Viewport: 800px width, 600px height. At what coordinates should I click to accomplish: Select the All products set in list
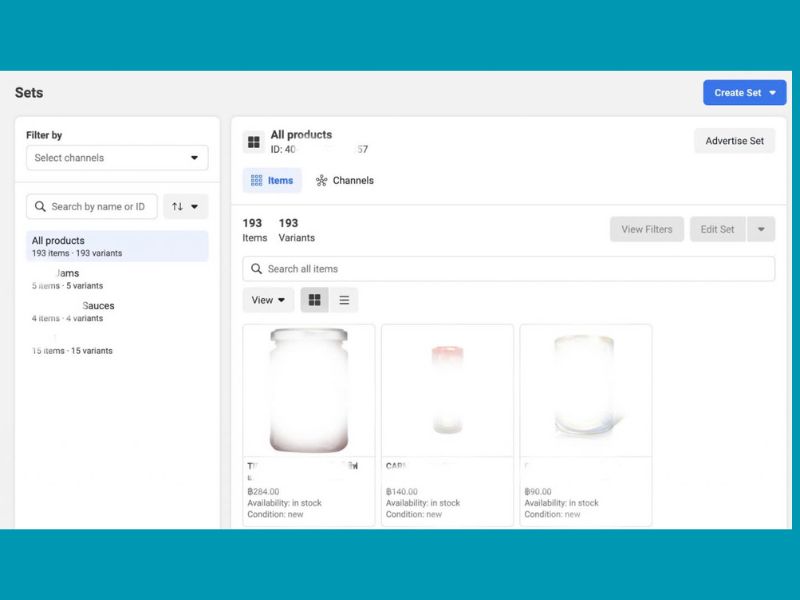[117, 246]
